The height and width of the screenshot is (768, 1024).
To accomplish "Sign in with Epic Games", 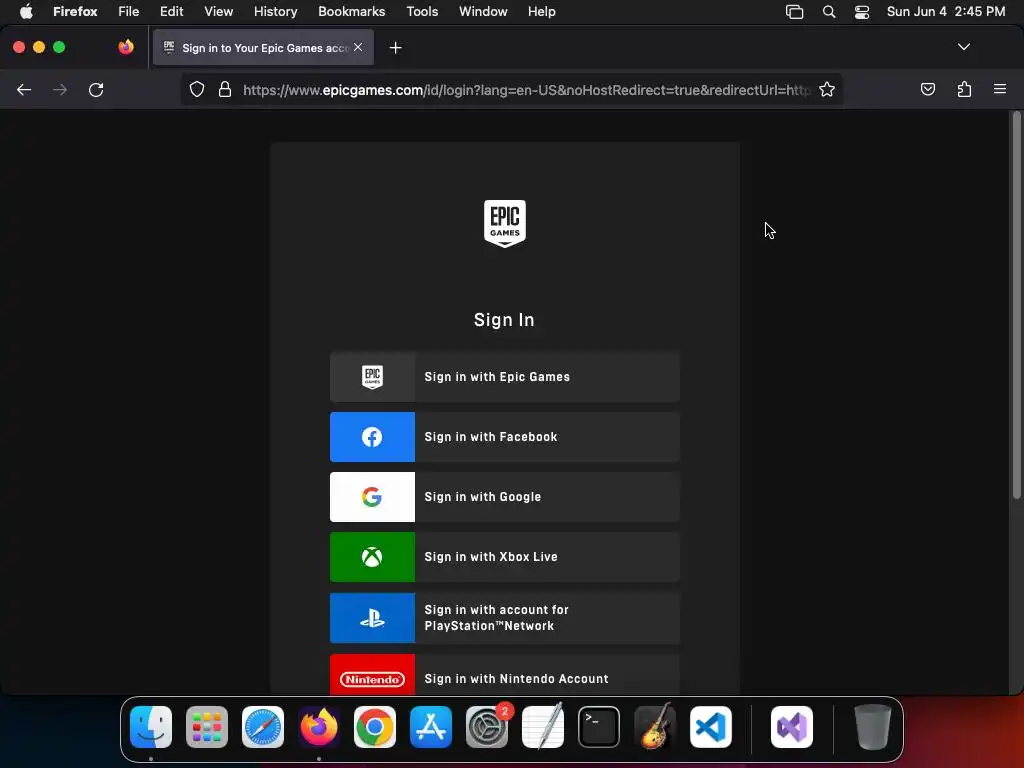I will (x=505, y=377).
